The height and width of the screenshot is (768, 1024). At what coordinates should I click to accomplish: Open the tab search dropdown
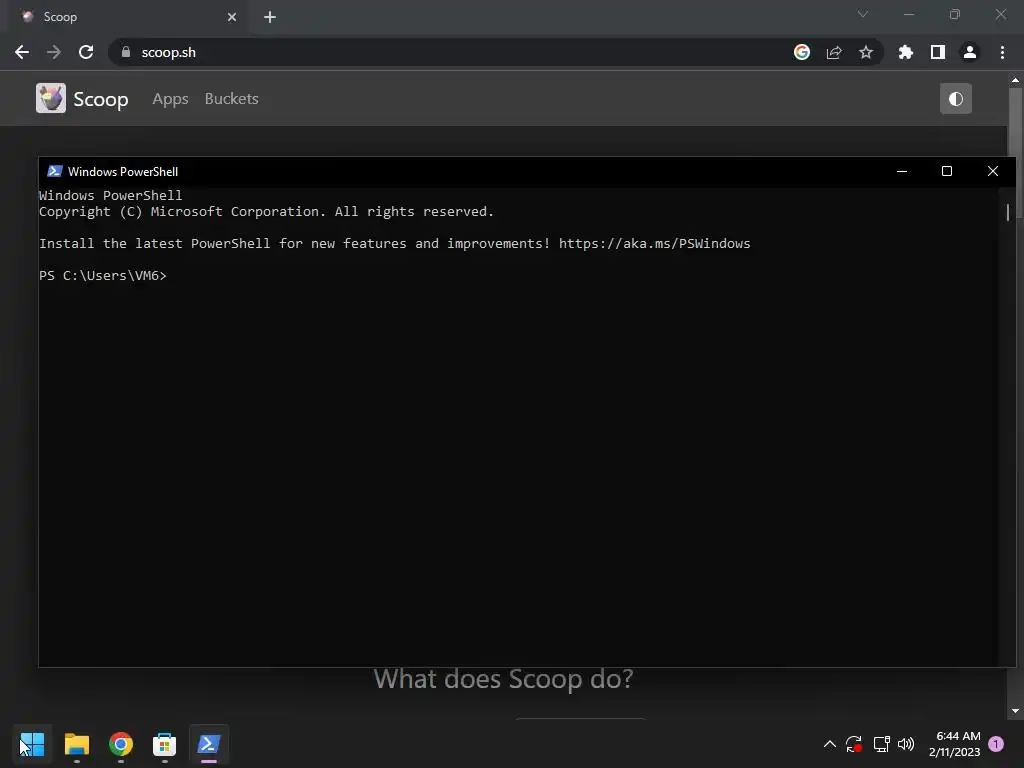coord(863,14)
